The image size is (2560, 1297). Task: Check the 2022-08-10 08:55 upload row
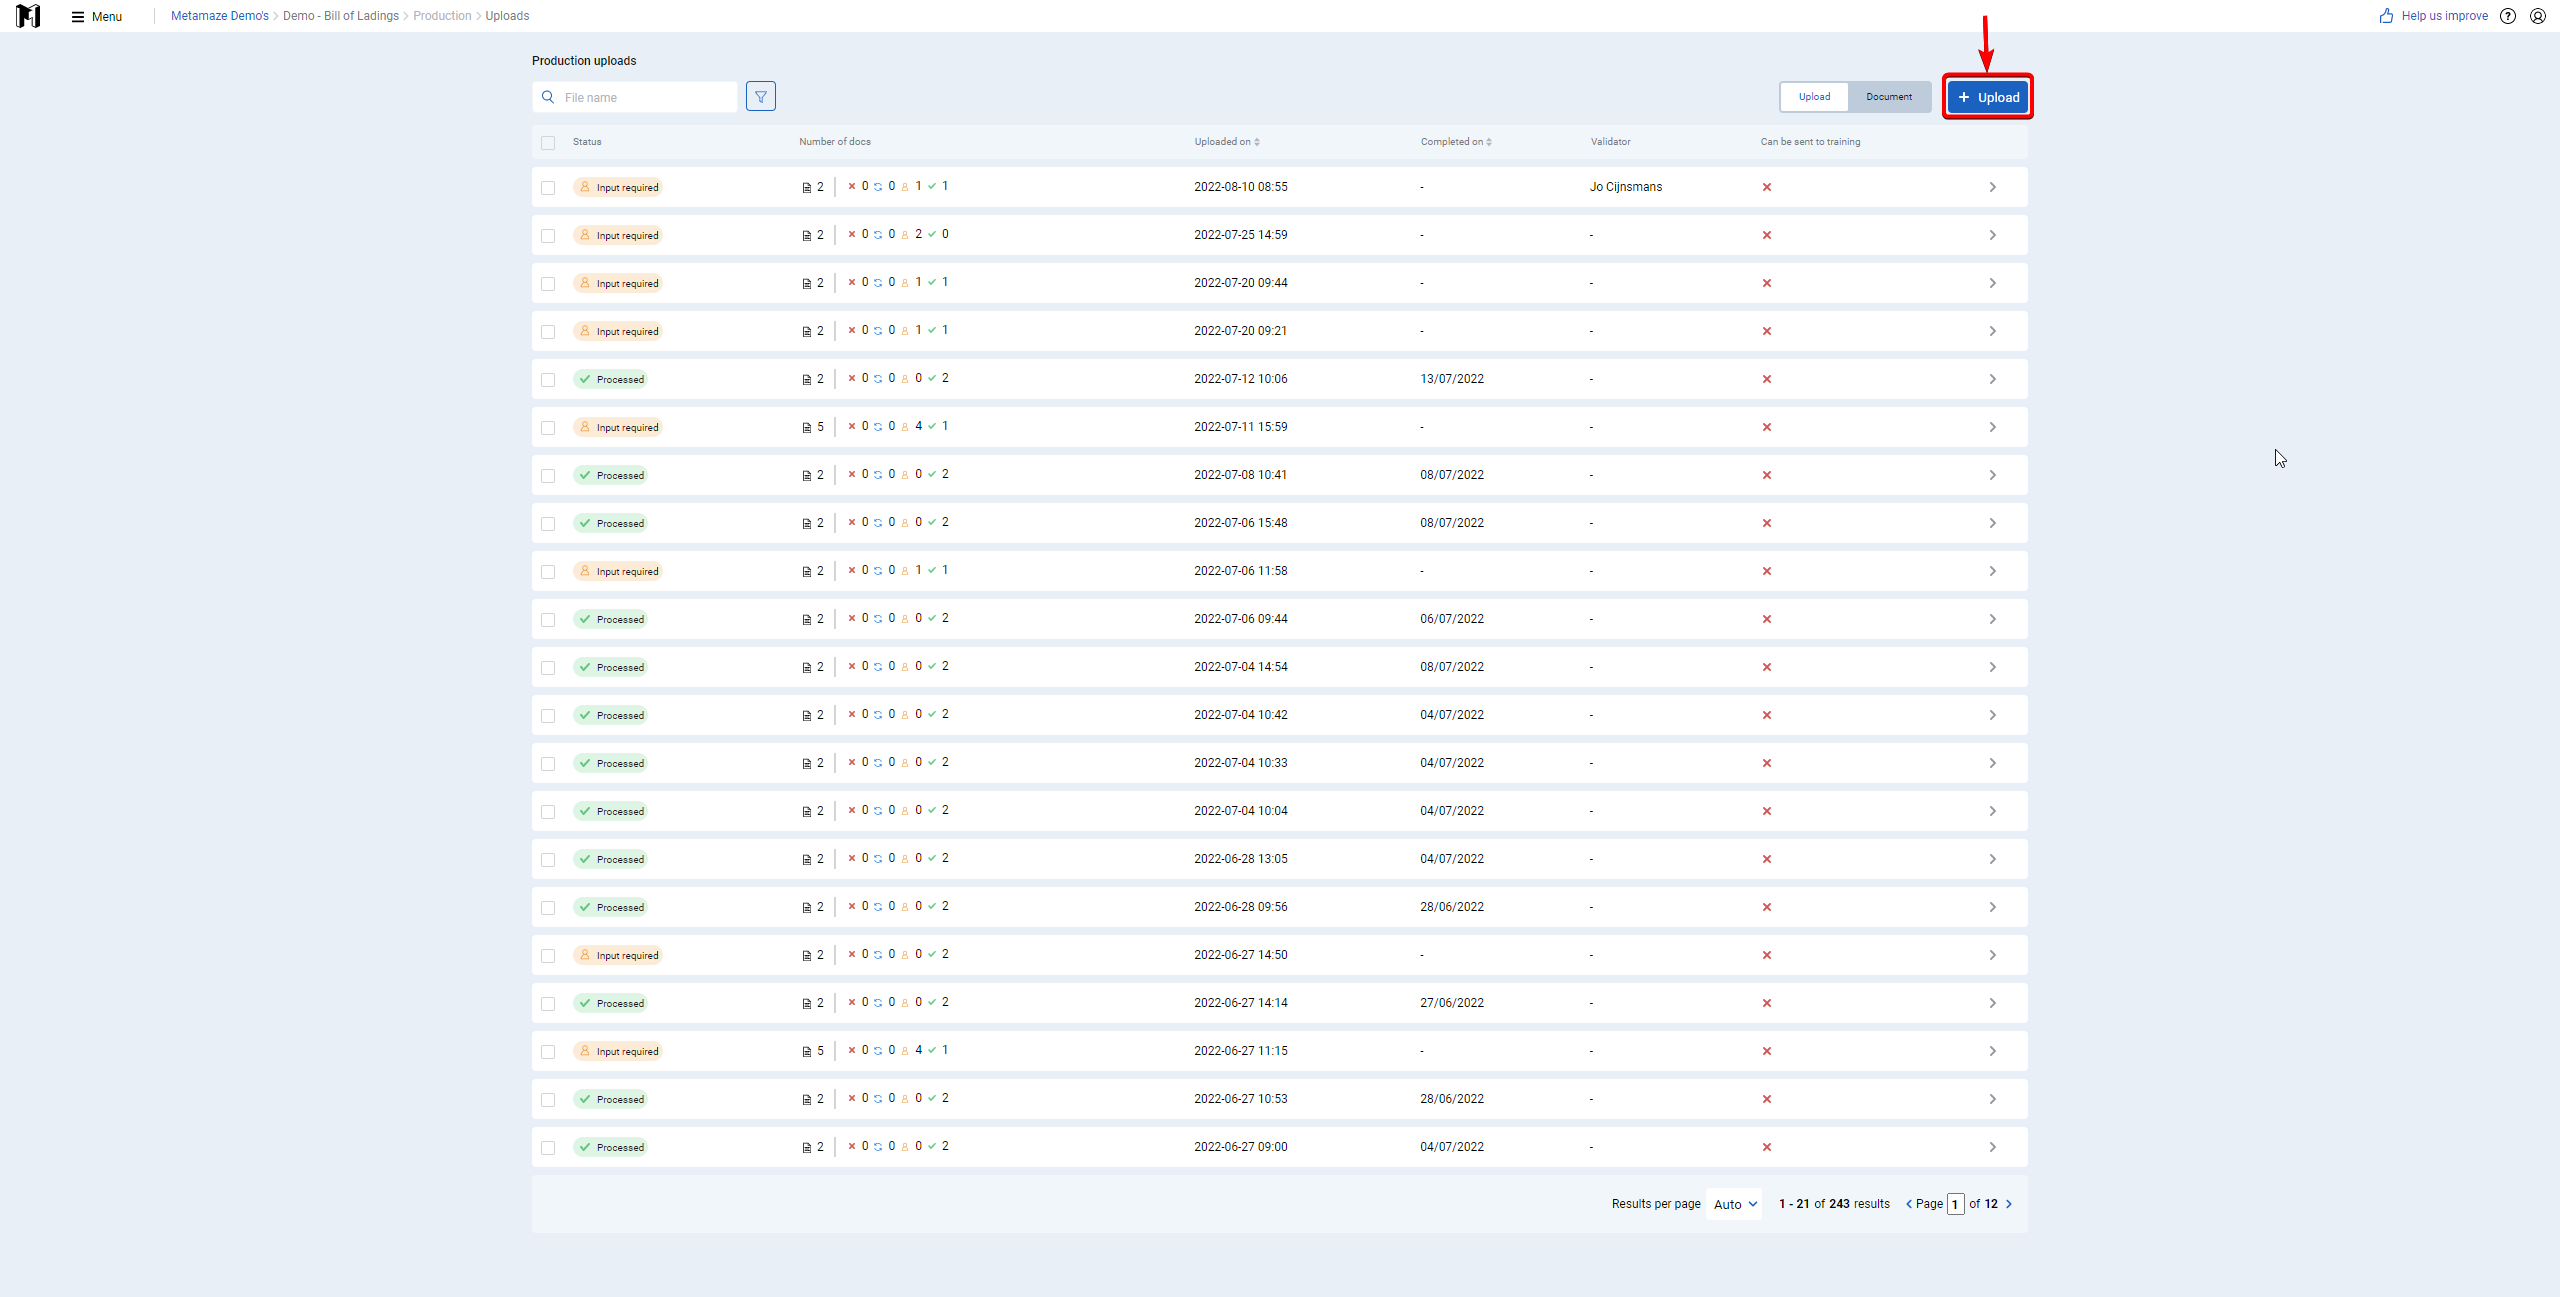548,188
